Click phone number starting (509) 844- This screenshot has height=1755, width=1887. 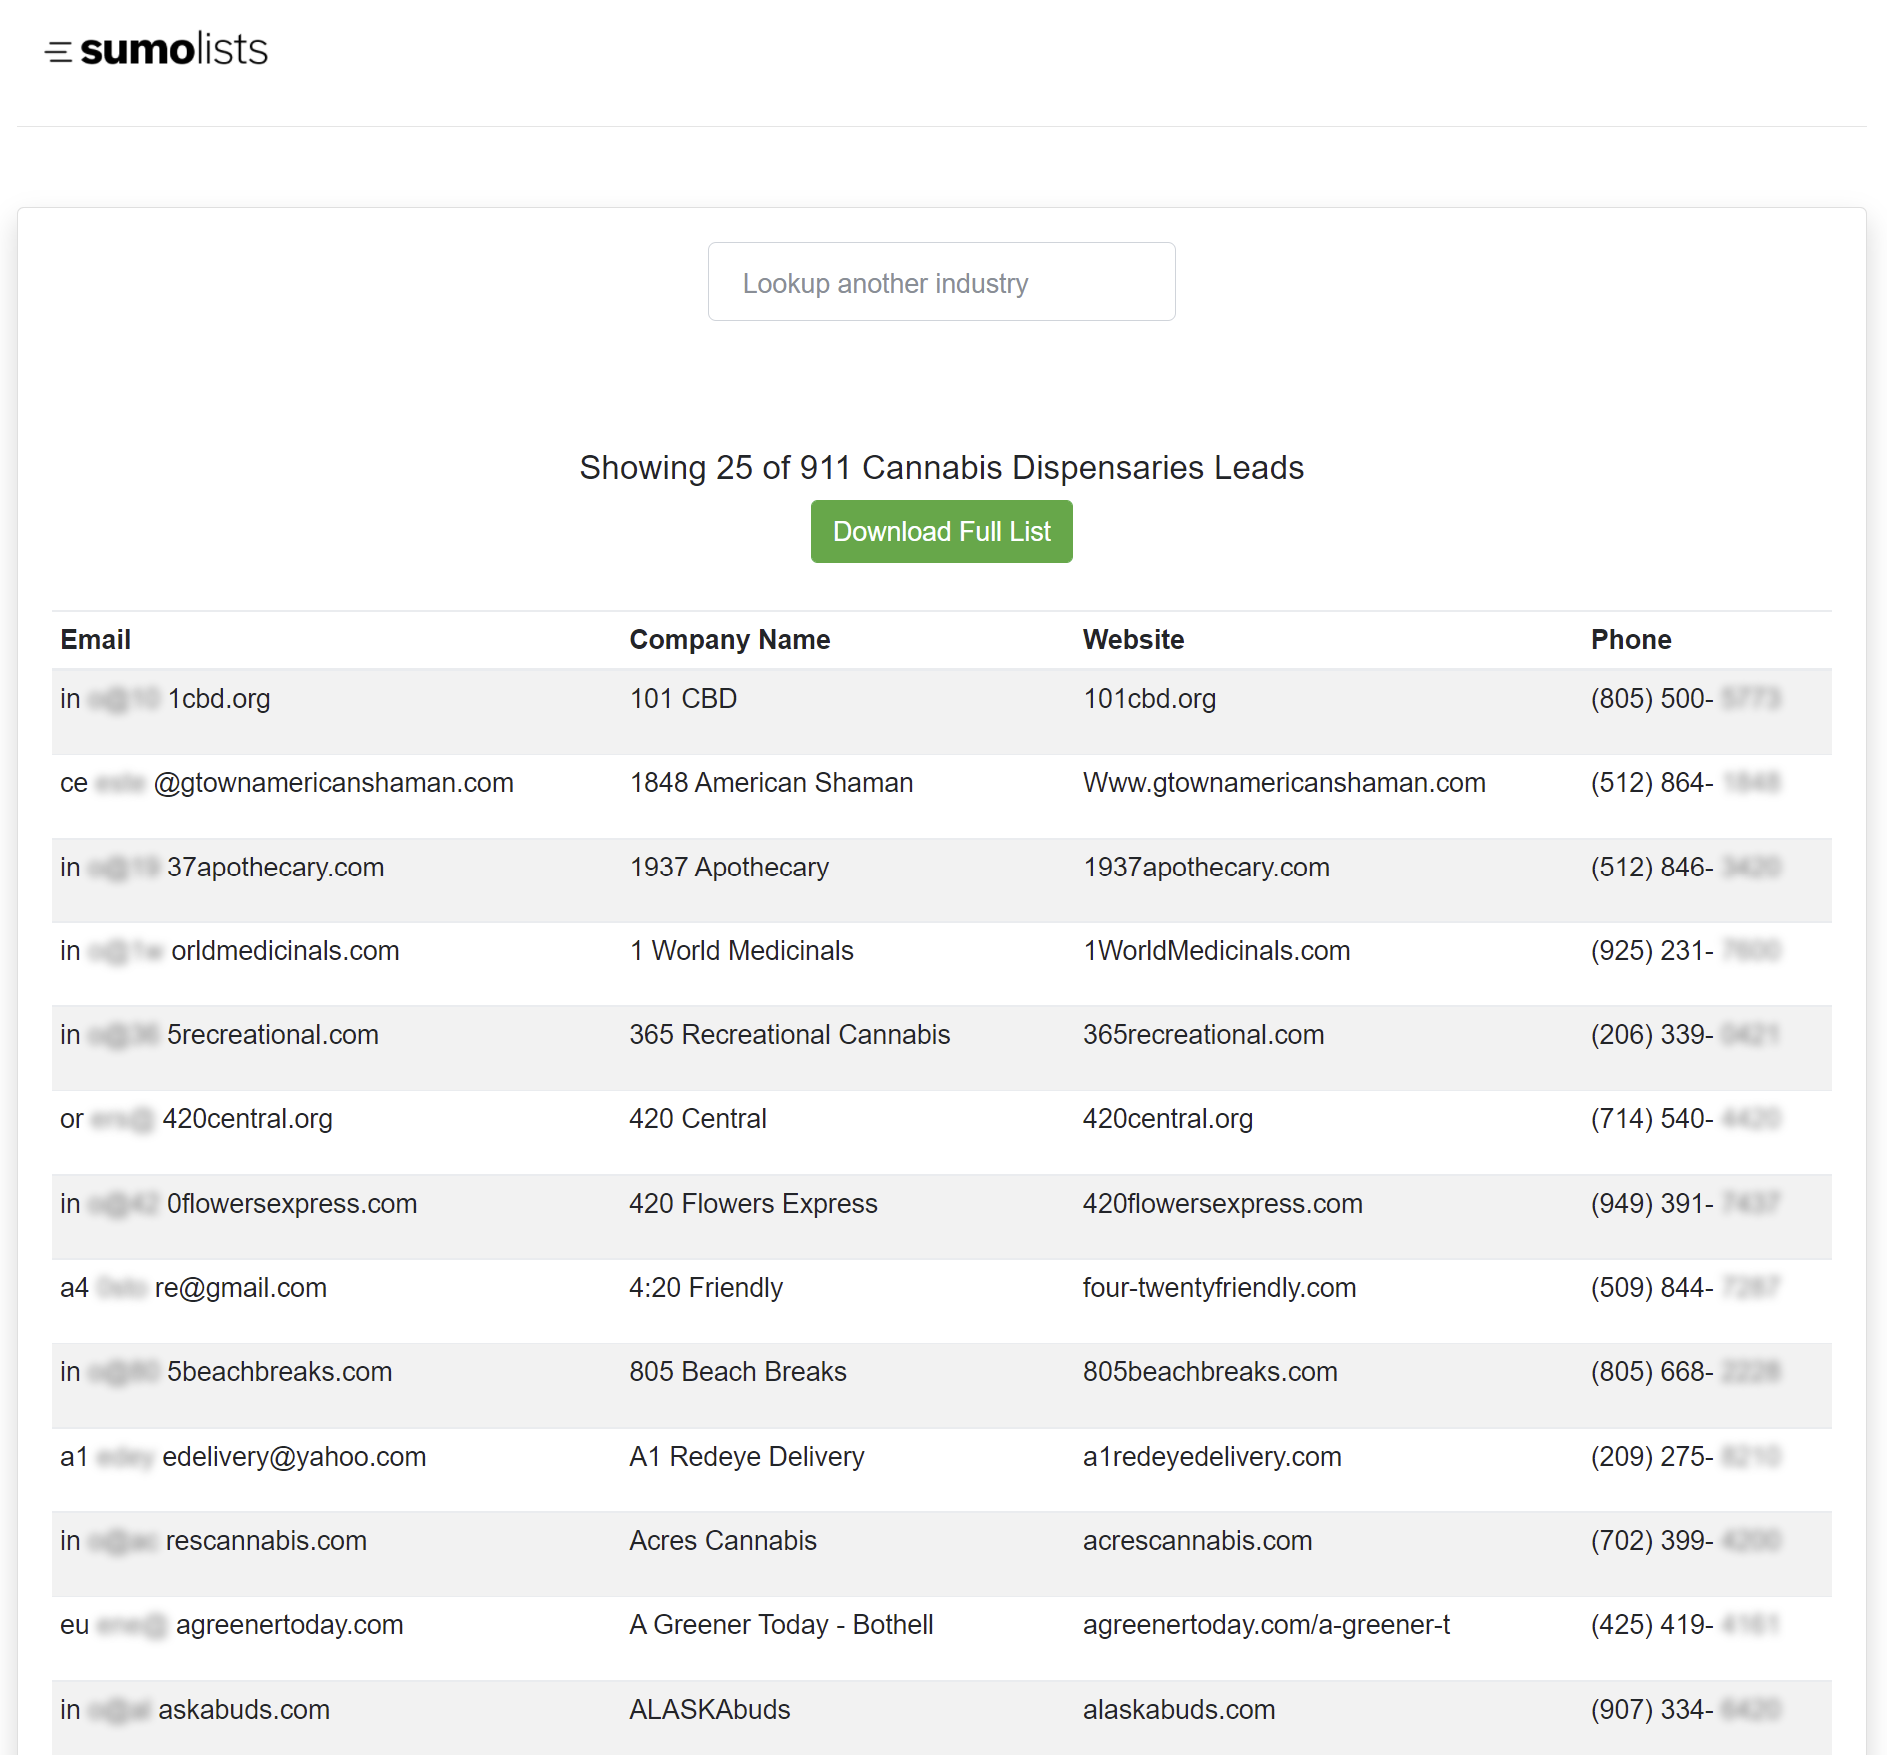coord(1685,1288)
